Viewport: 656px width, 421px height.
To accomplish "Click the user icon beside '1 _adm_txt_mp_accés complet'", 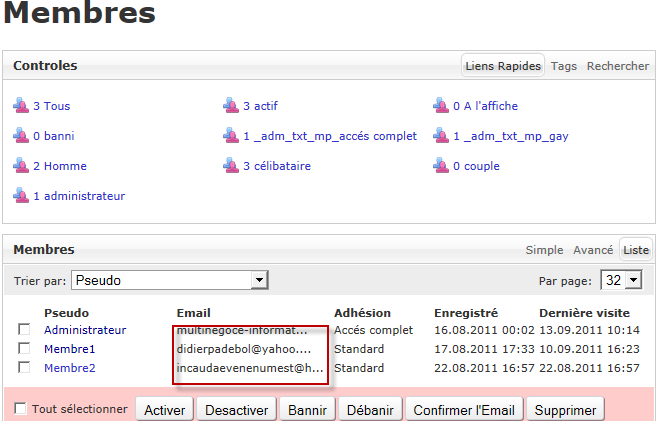I will [x=231, y=136].
